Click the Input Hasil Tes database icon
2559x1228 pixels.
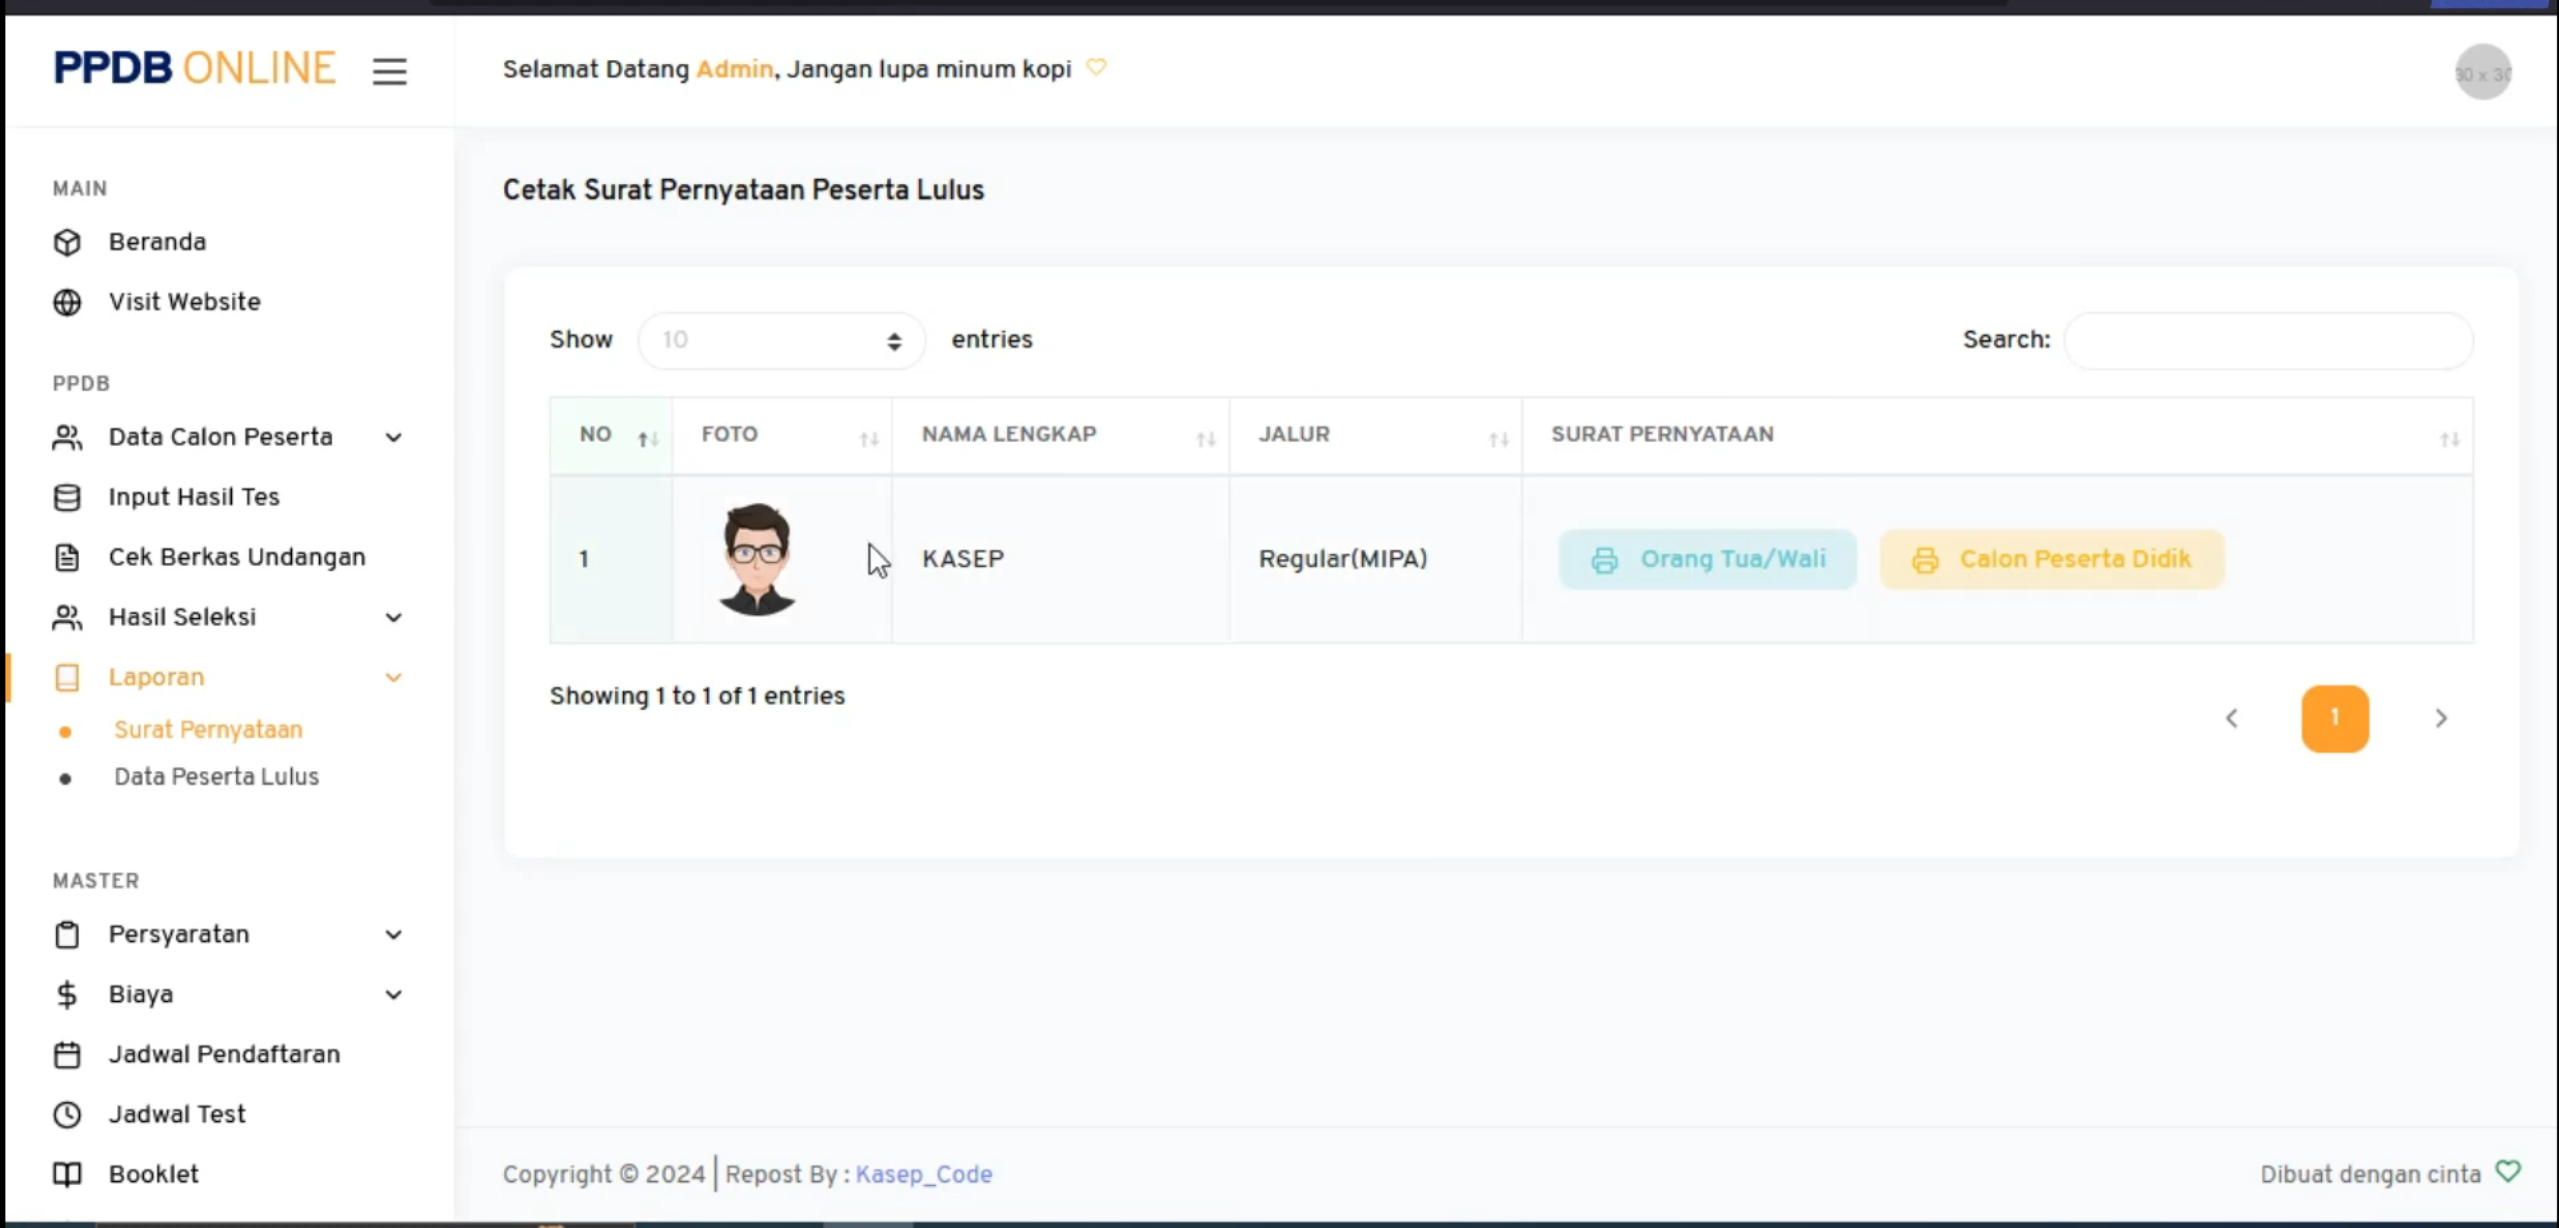pos(67,497)
